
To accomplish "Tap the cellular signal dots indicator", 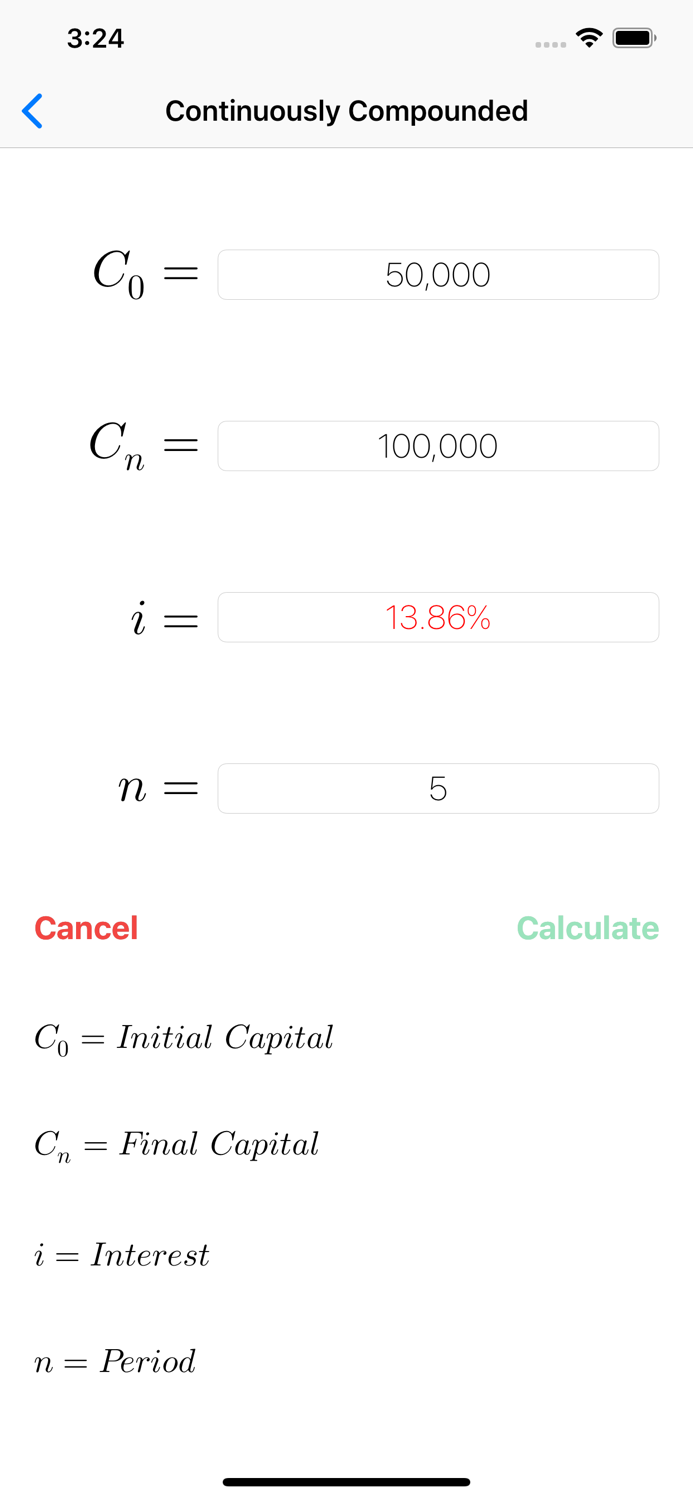I will pyautogui.click(x=551, y=44).
